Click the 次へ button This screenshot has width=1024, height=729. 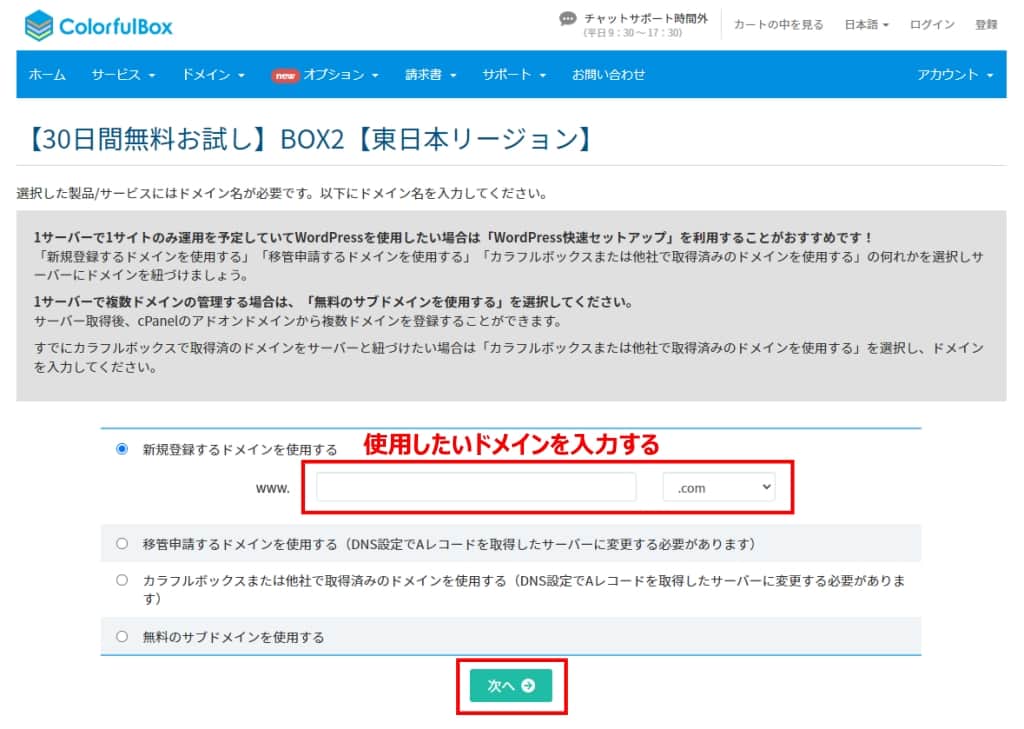coord(511,686)
